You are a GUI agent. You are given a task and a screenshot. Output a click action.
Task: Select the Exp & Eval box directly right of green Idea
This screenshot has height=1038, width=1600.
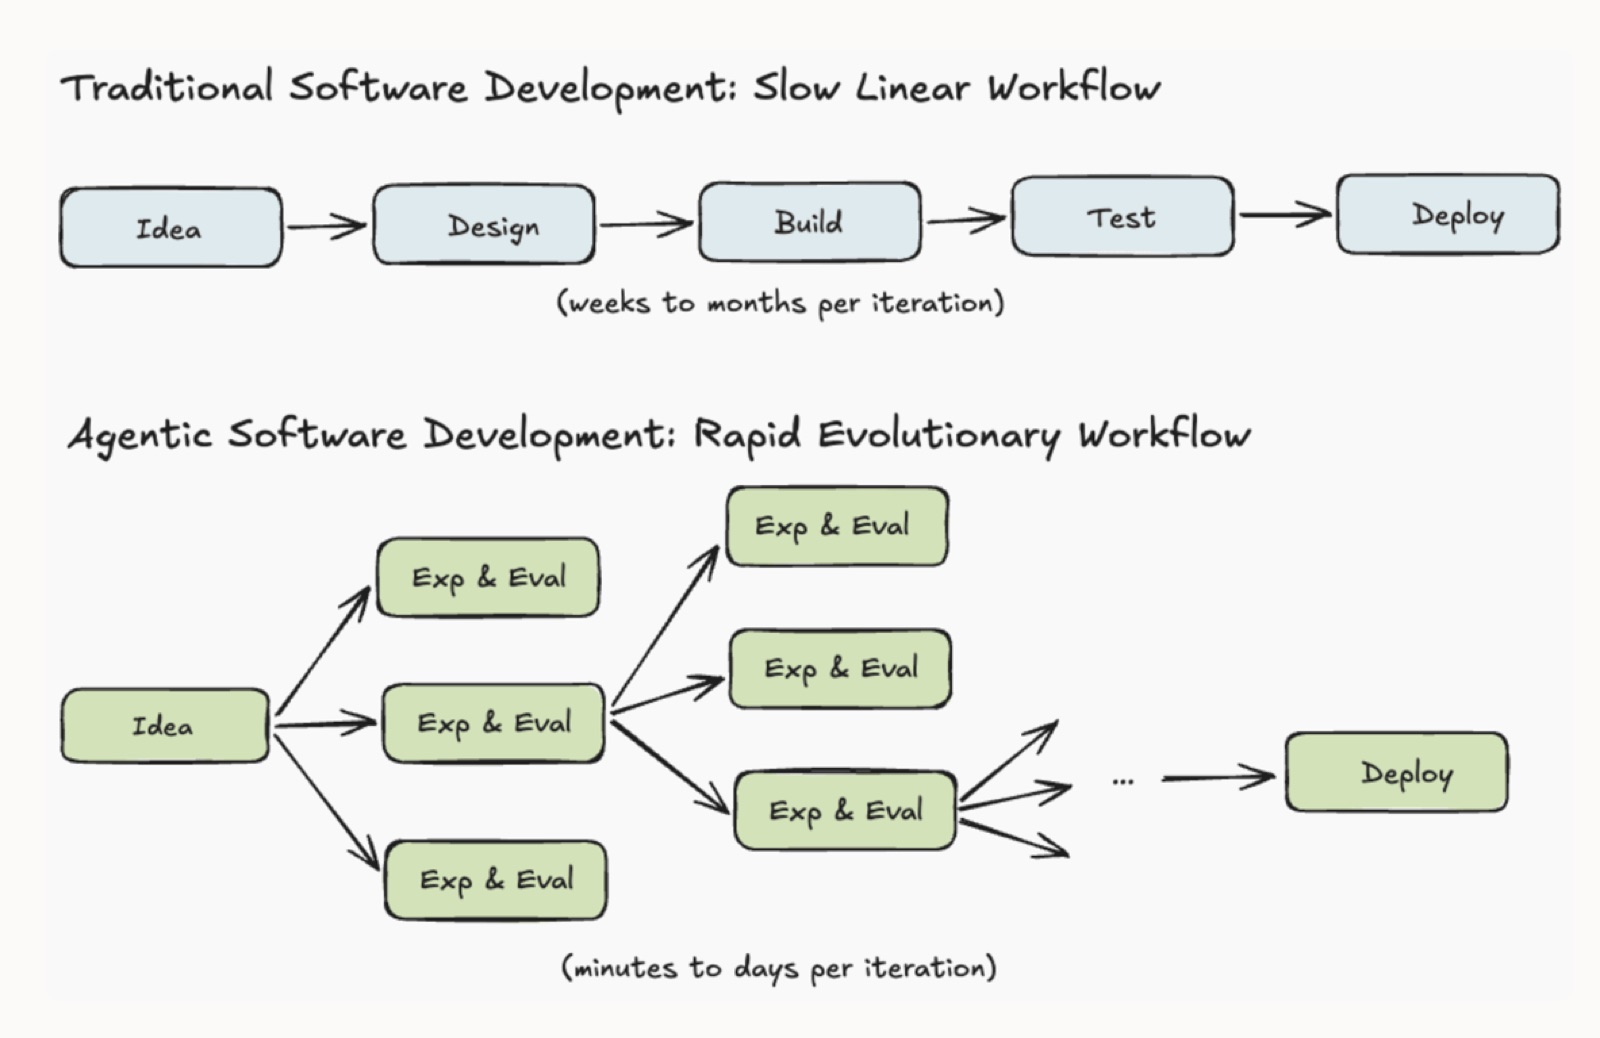pos(494,723)
